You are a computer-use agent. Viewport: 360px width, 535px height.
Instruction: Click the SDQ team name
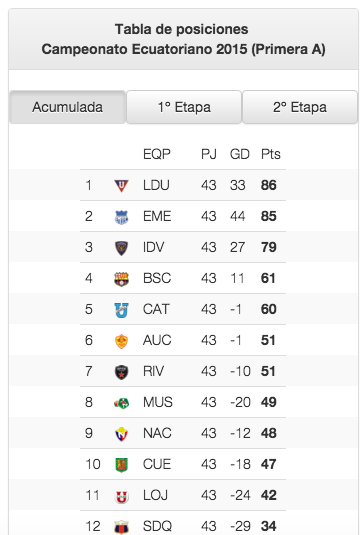(x=157, y=526)
